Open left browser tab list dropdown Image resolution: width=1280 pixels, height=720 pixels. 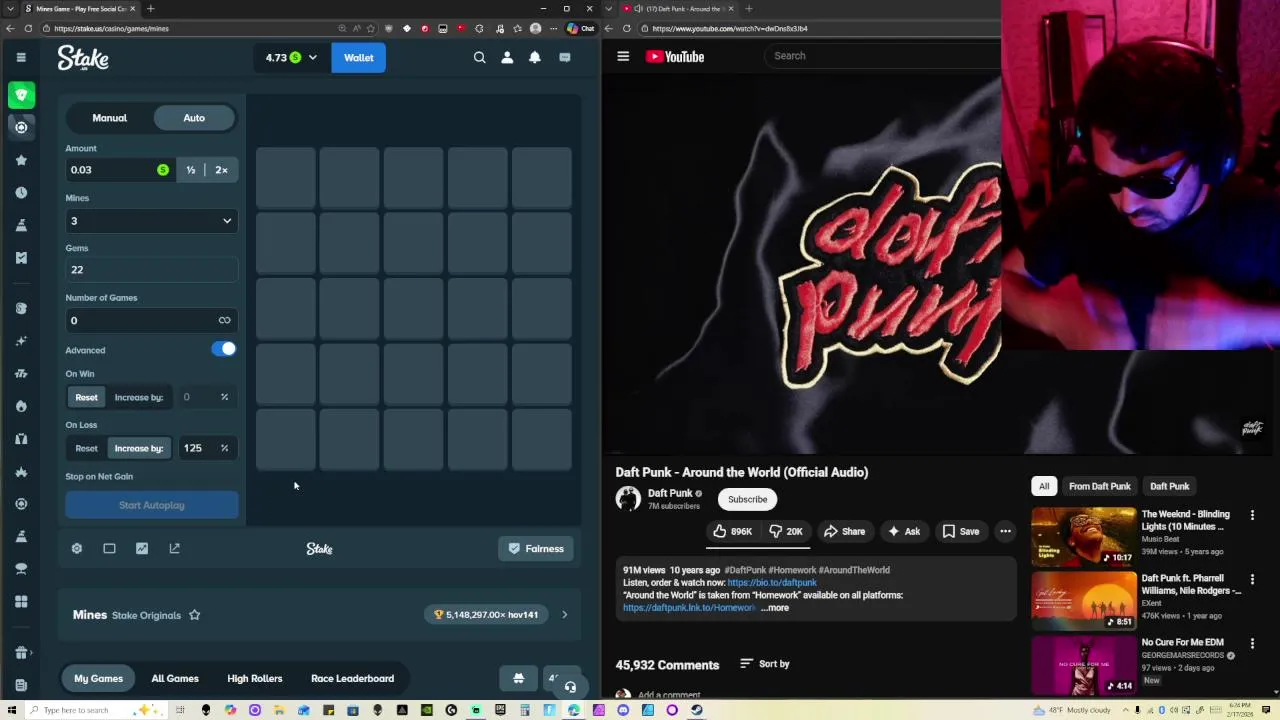click(x=10, y=9)
